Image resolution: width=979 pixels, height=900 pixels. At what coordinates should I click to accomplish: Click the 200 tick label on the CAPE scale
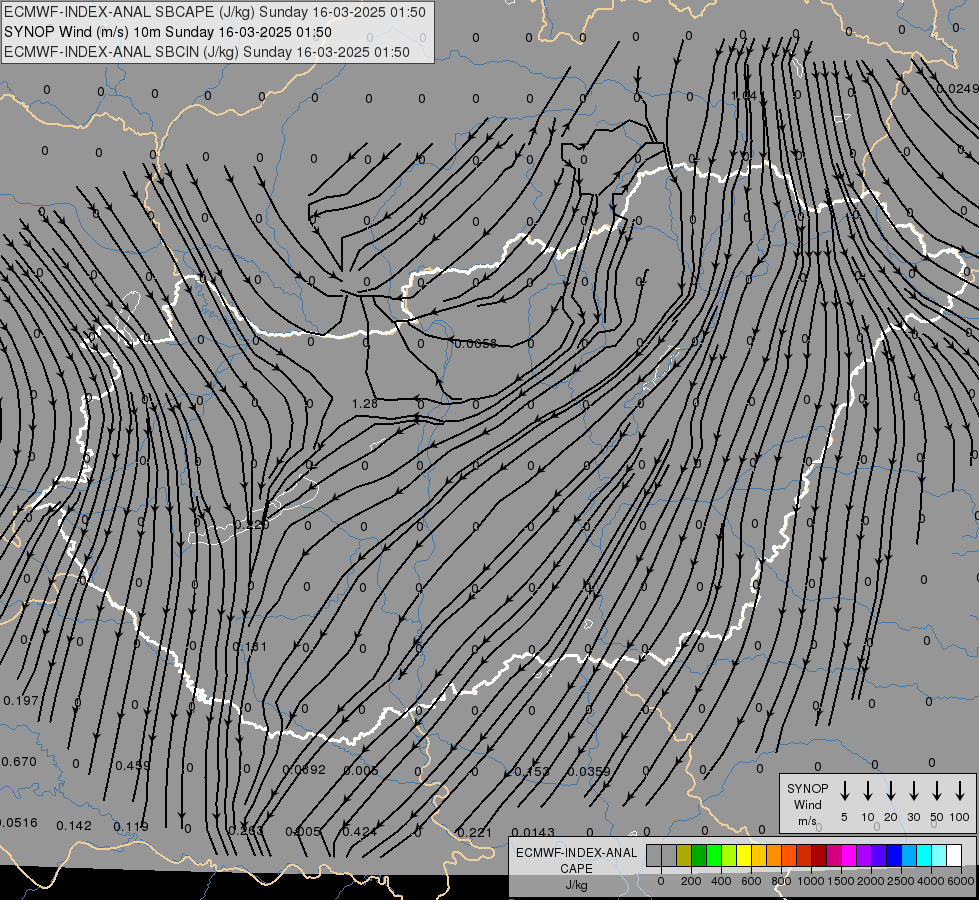point(691,881)
